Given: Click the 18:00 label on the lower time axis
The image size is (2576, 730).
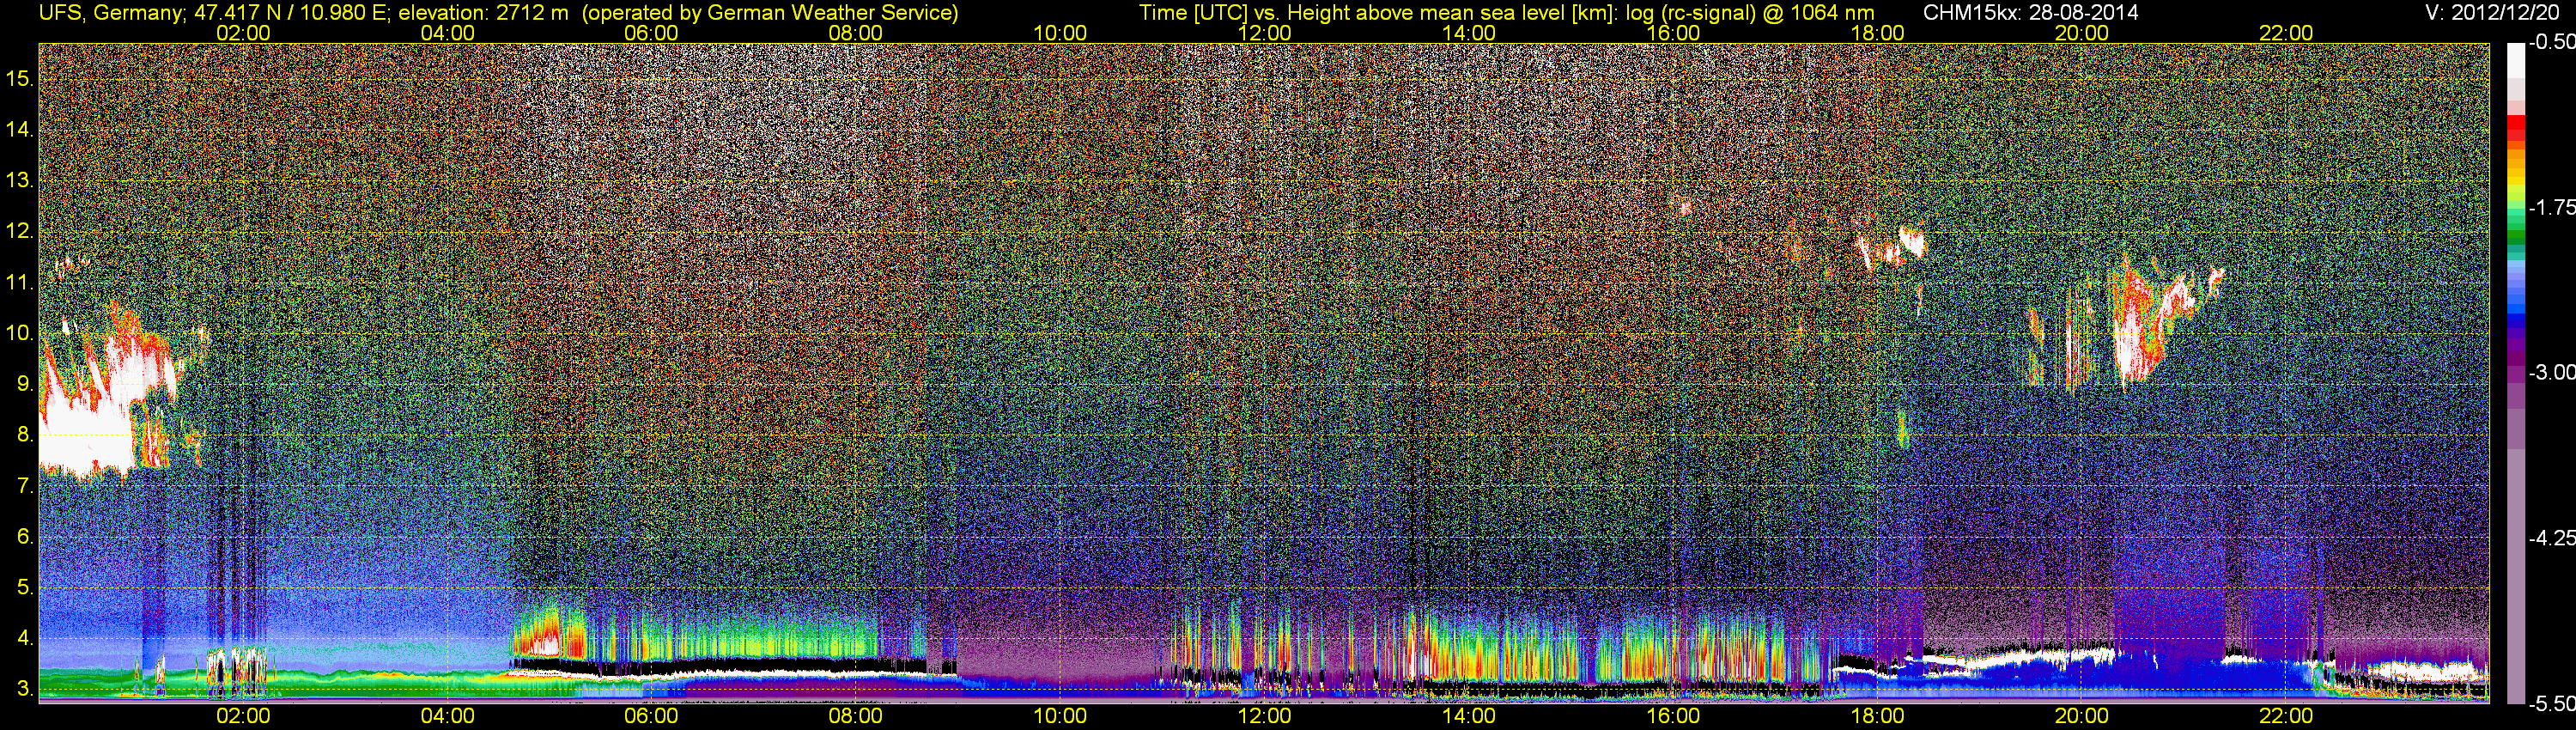Looking at the screenshot, I should point(1877,716).
